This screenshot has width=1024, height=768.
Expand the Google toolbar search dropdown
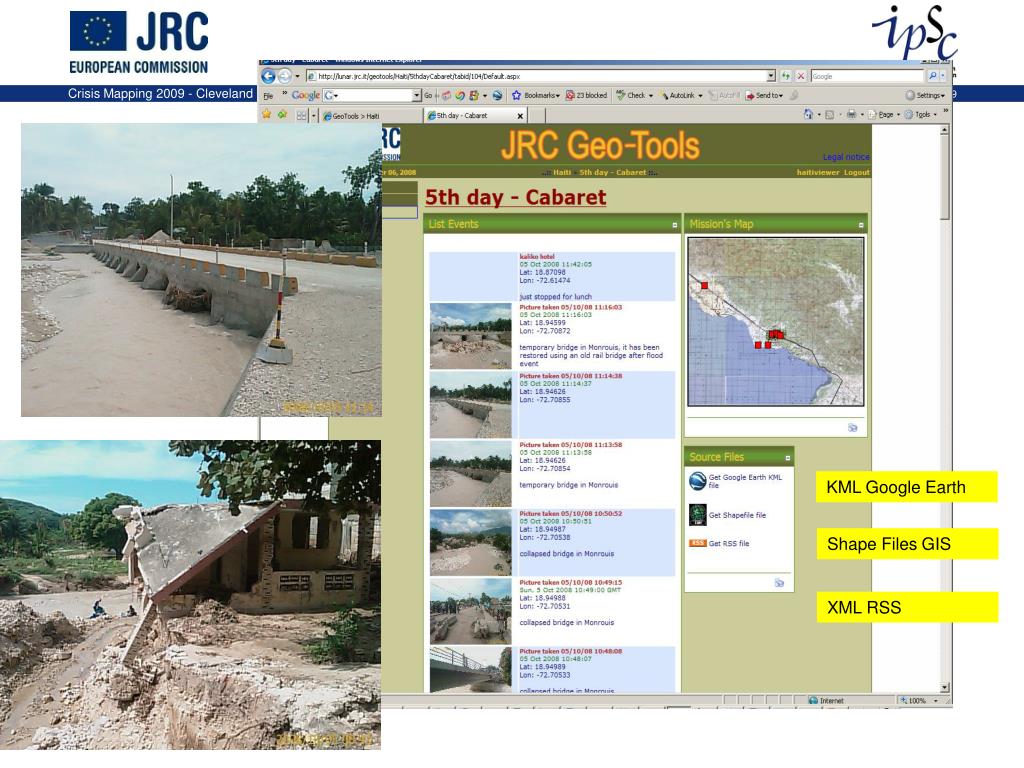417,95
